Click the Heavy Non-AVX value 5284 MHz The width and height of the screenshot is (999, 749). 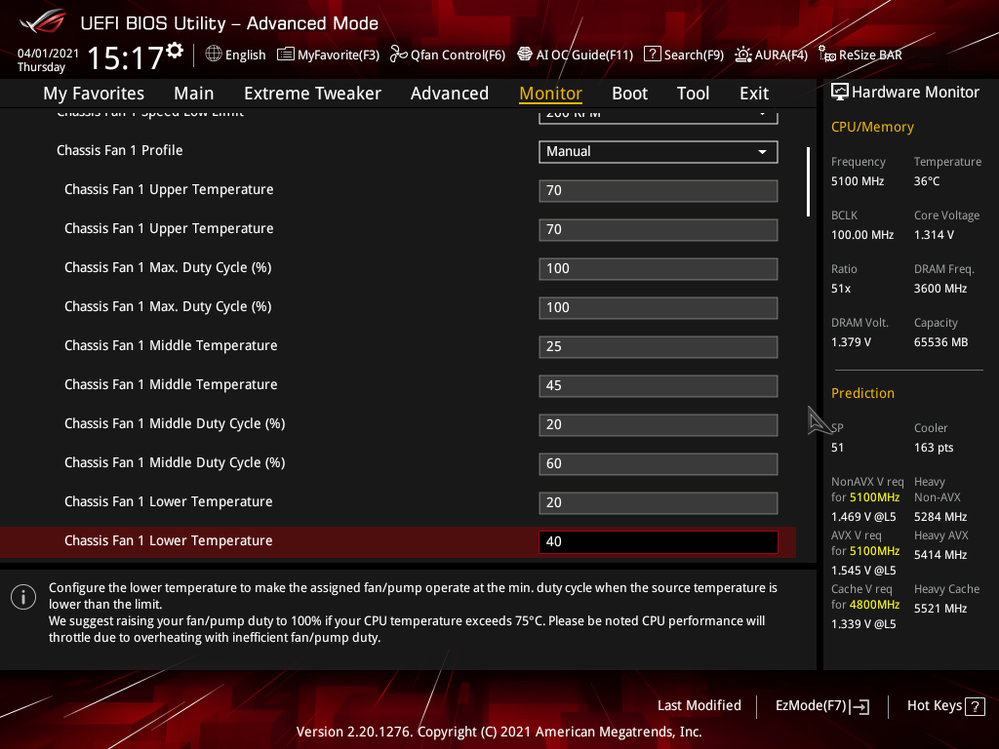[x=940, y=517]
